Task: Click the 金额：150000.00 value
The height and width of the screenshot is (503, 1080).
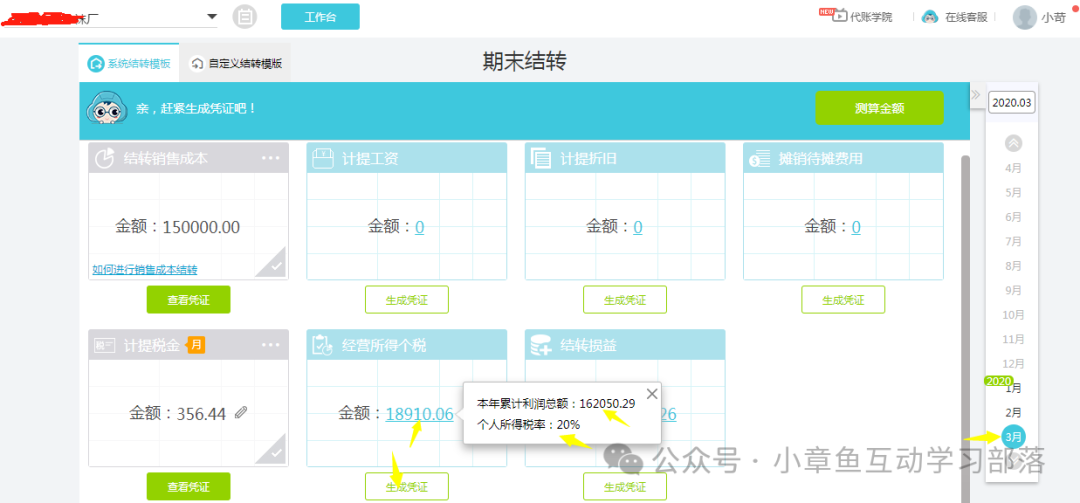Action: (178, 227)
